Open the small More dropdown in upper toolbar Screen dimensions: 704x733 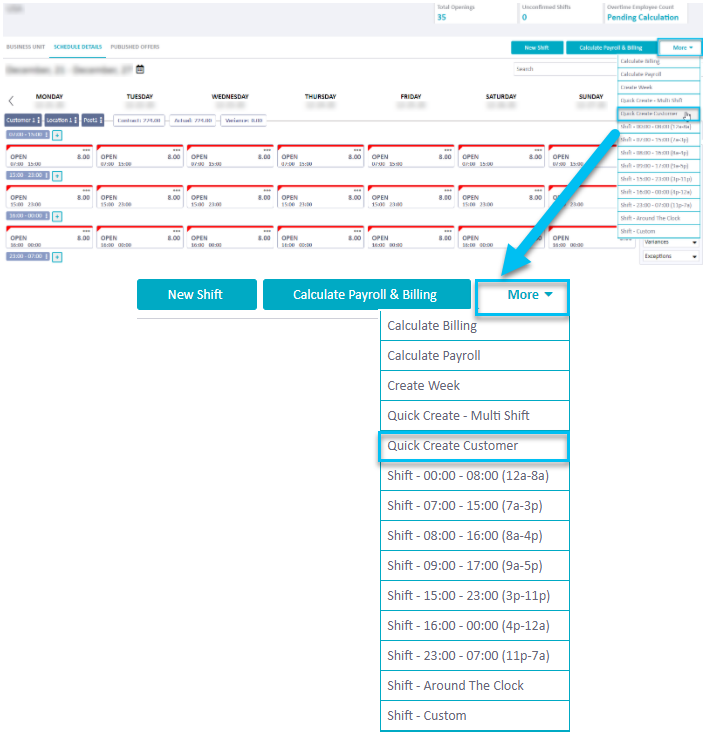click(680, 47)
